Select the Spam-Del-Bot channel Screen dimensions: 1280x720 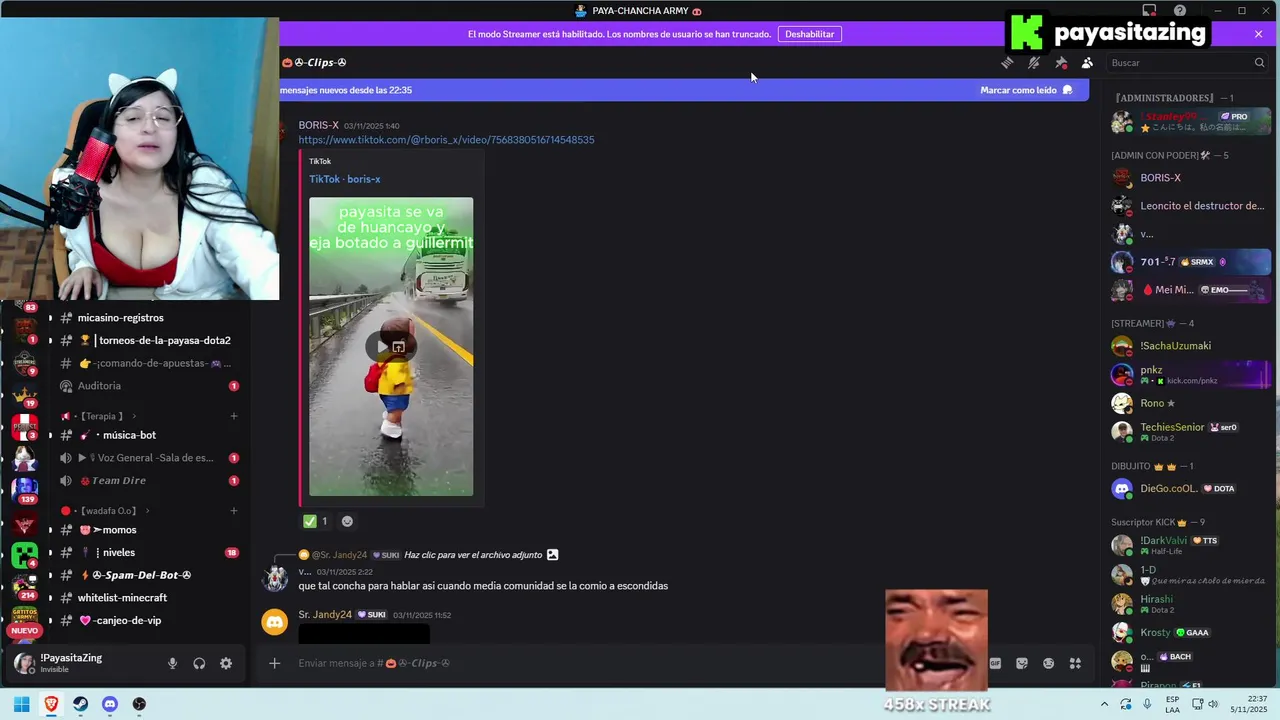pos(147,575)
